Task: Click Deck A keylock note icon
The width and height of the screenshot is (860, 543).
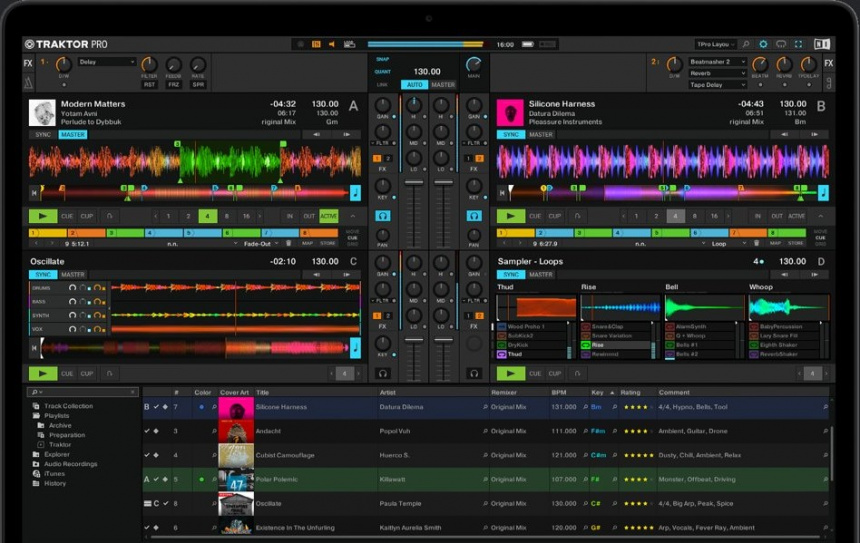Action: pyautogui.click(x=355, y=193)
